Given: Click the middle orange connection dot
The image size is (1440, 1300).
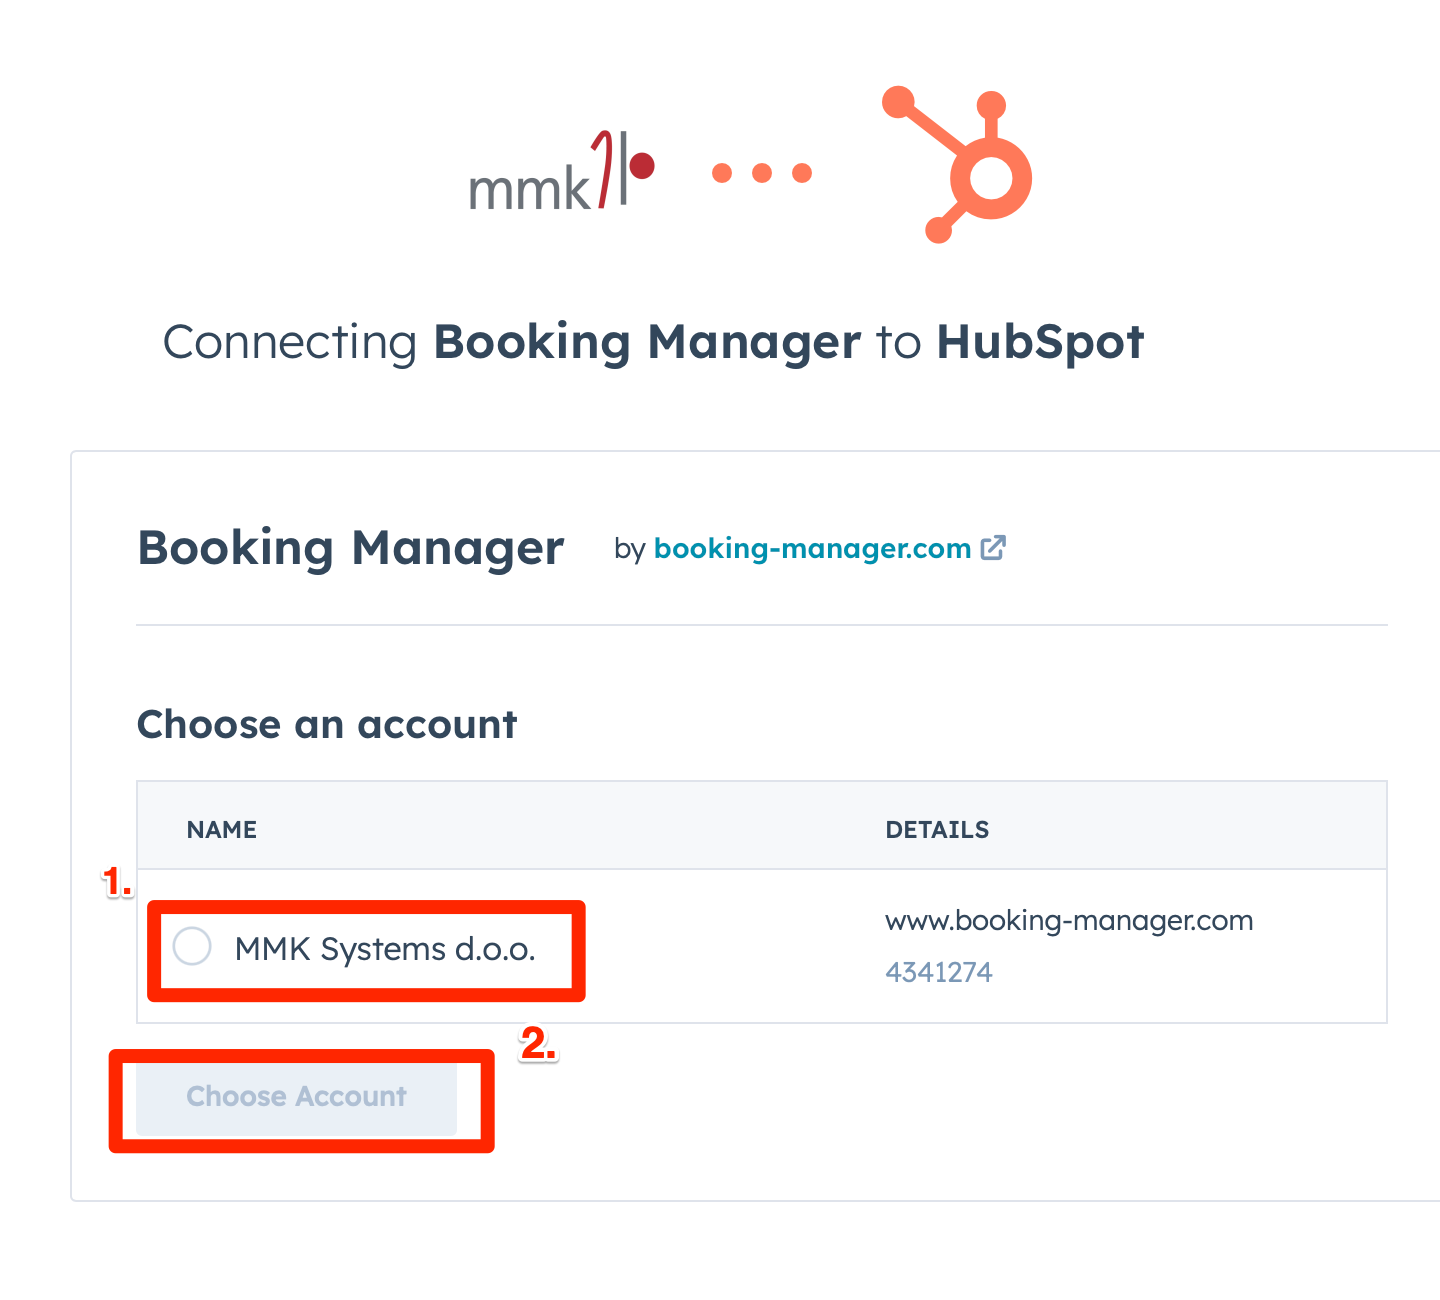Looking at the screenshot, I should [762, 173].
